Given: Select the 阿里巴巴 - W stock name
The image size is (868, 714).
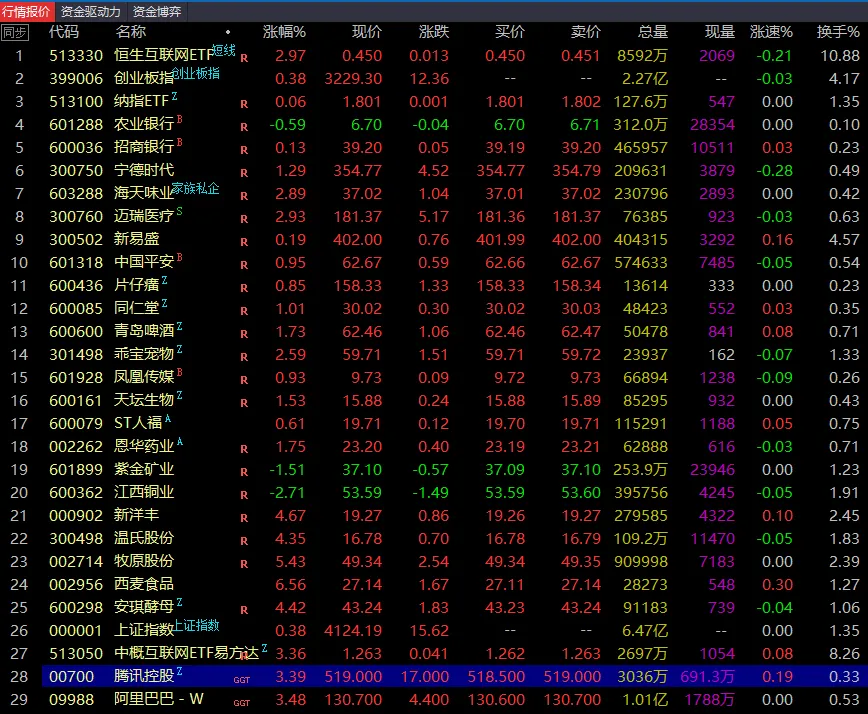Looking at the screenshot, I should tap(159, 699).
